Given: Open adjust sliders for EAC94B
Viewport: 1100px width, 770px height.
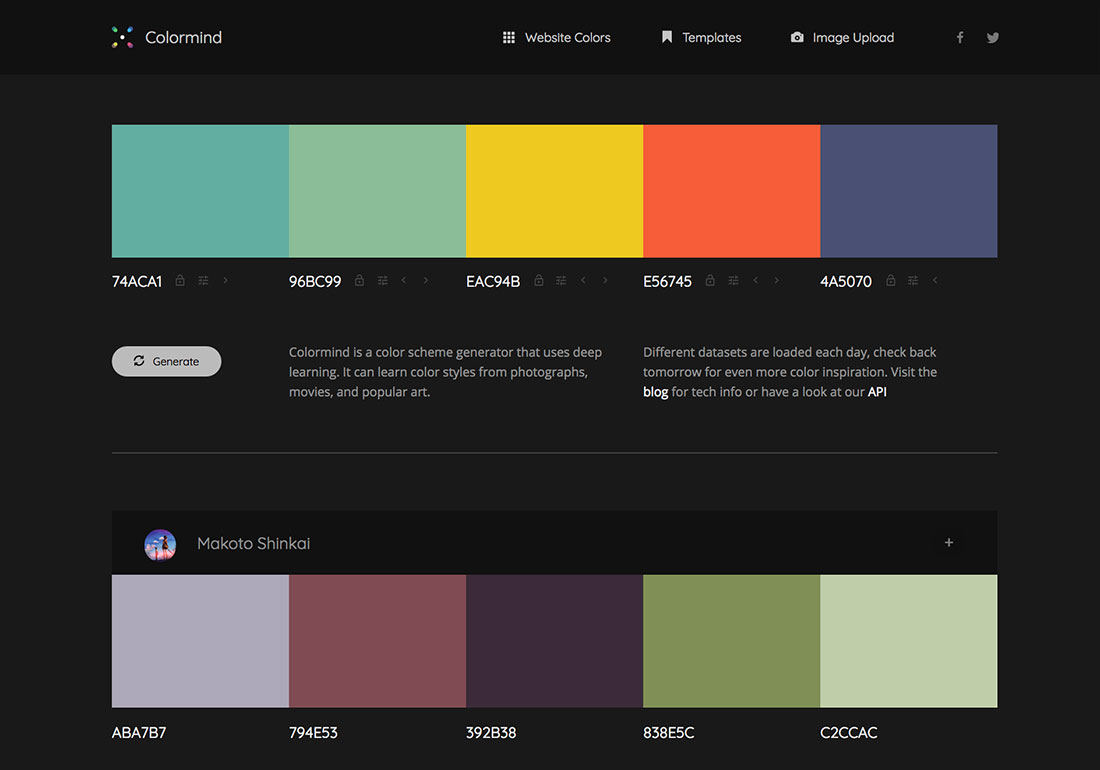Looking at the screenshot, I should 561,281.
